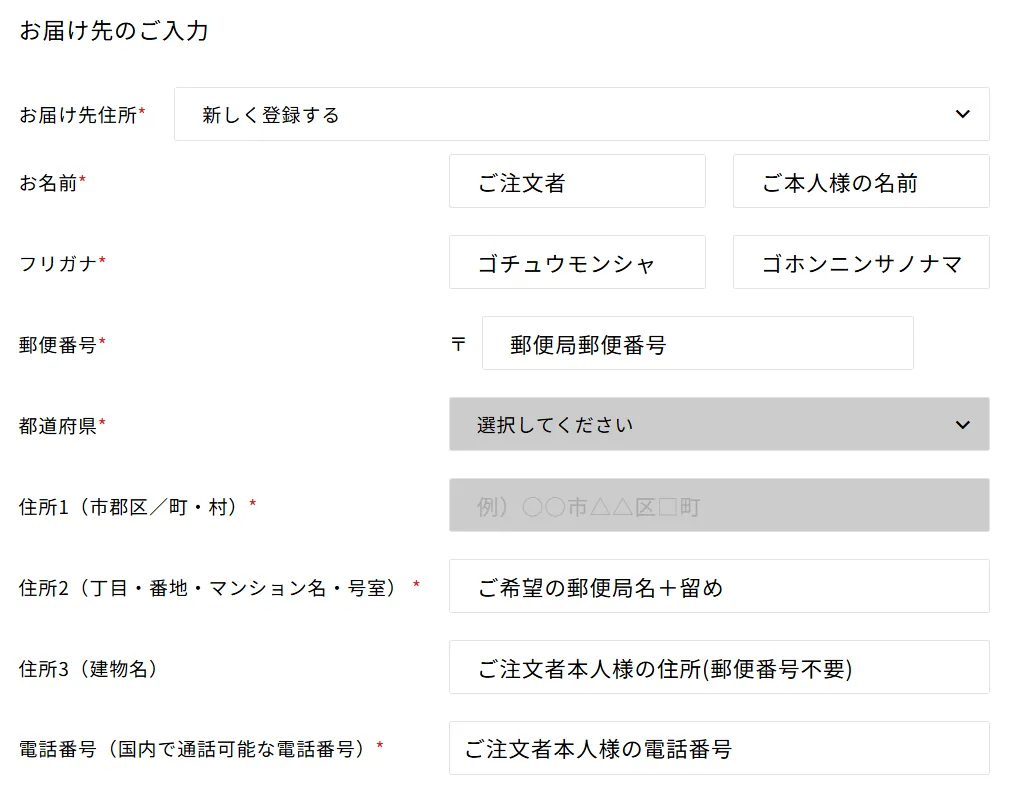1009x785 pixels.
Task: Click the 郵便局郵便番号 postal code field
Action: pos(697,344)
